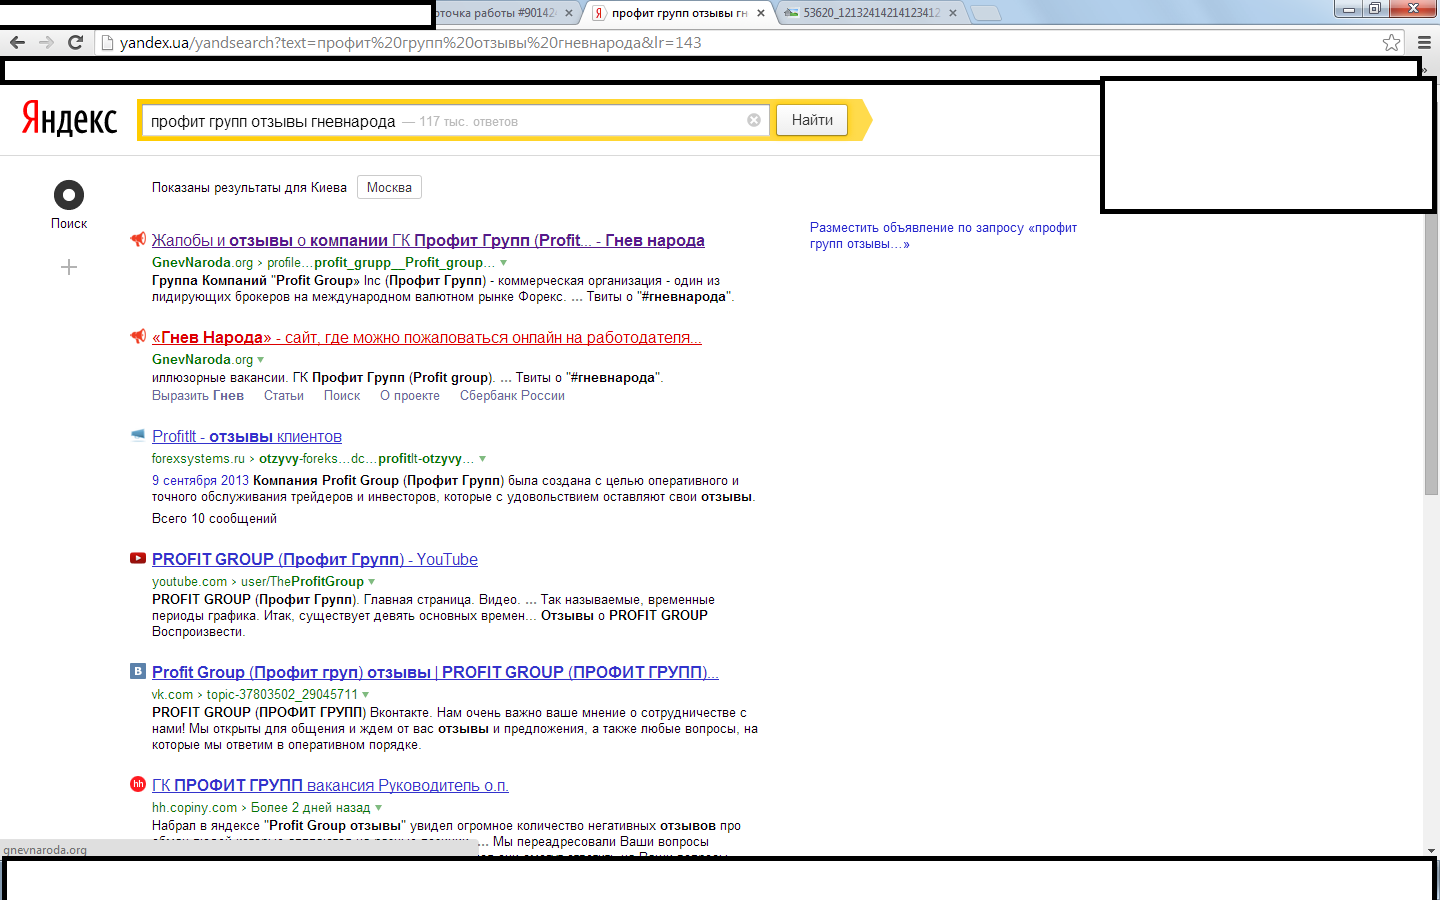Close the 'точка работы #90142' tab

569,13
